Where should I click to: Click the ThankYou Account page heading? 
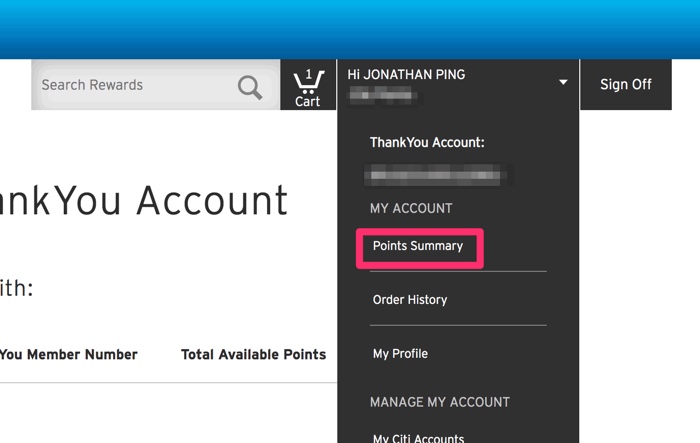(144, 201)
